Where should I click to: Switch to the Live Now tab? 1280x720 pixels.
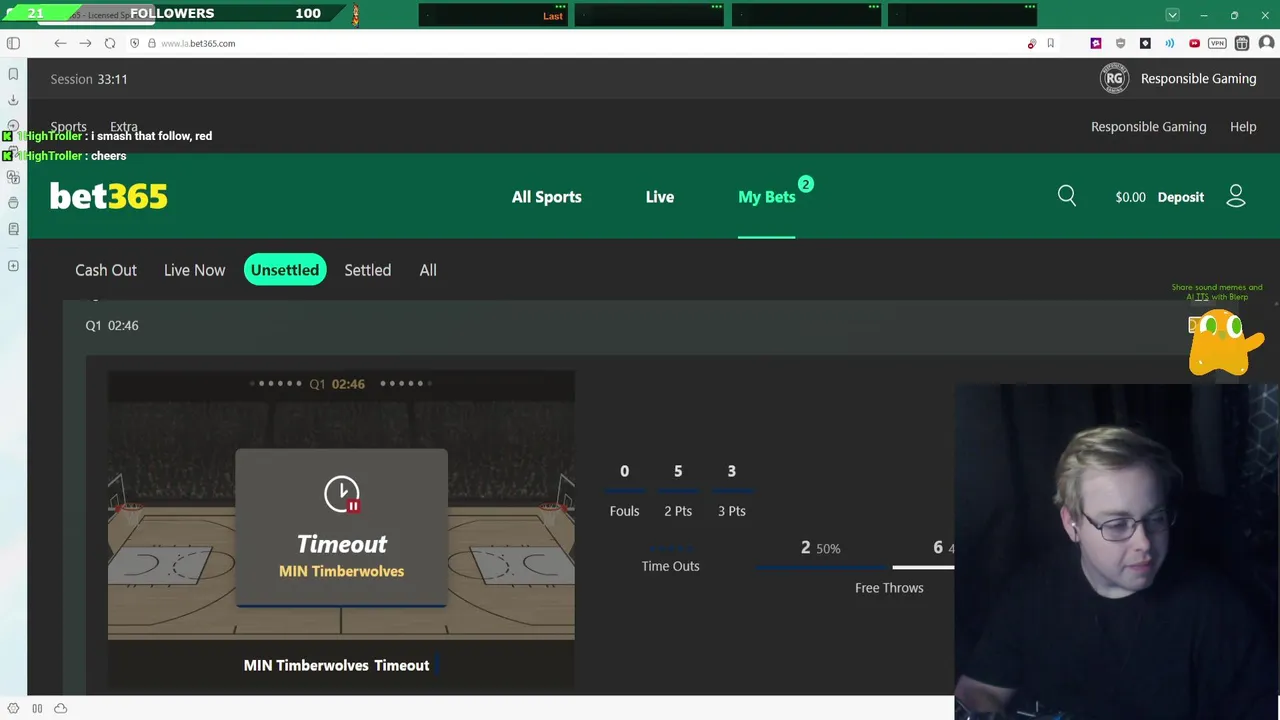point(194,270)
